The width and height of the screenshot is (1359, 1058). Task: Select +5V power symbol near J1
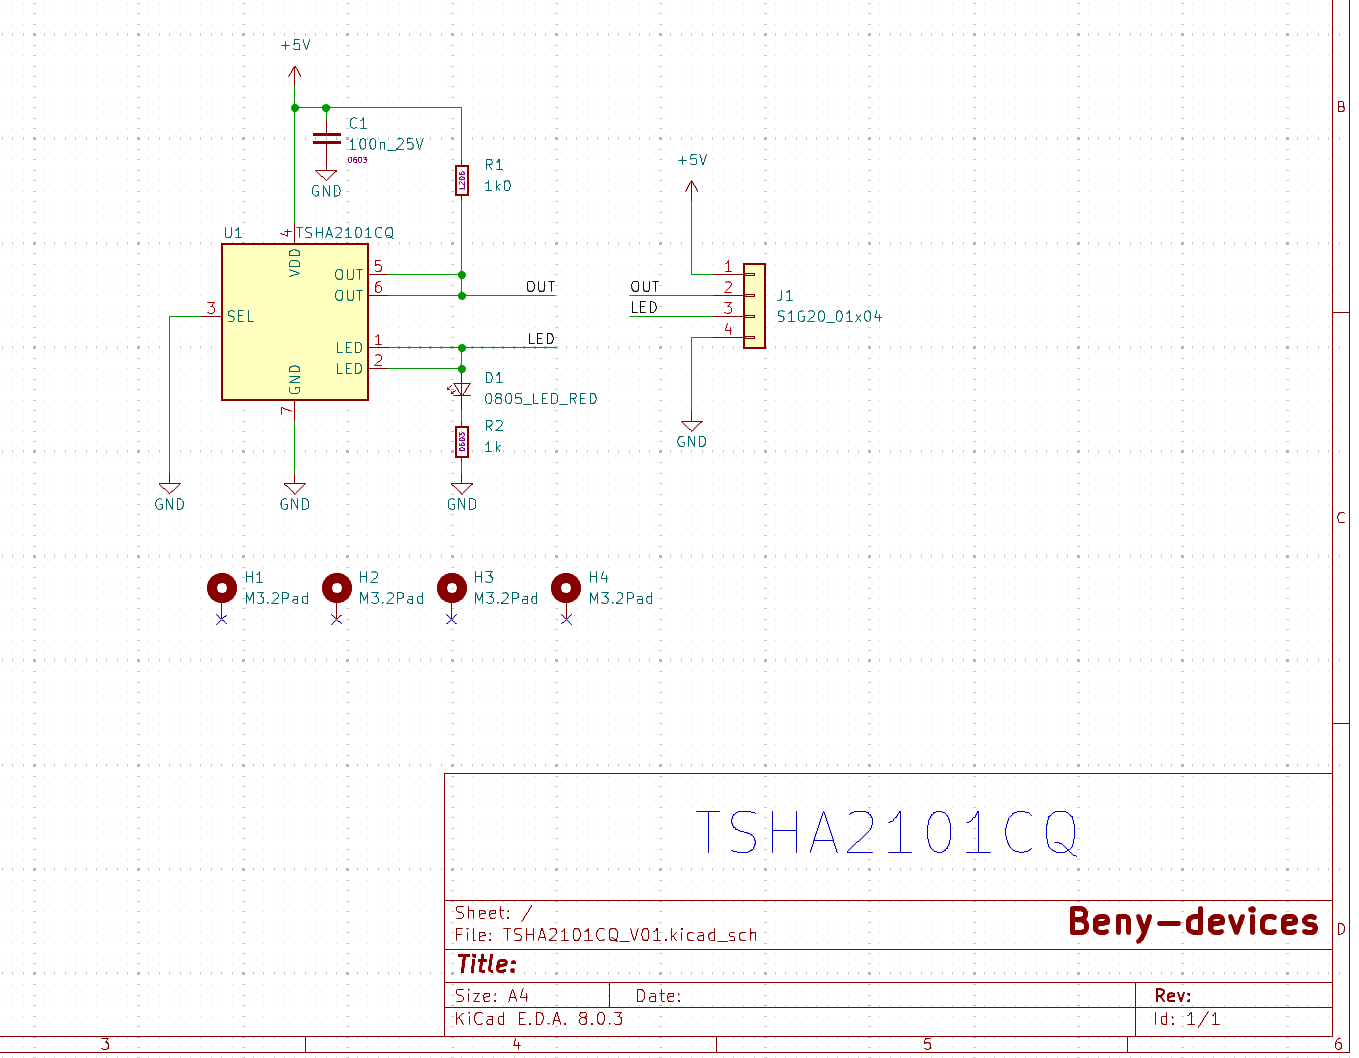pos(691,185)
